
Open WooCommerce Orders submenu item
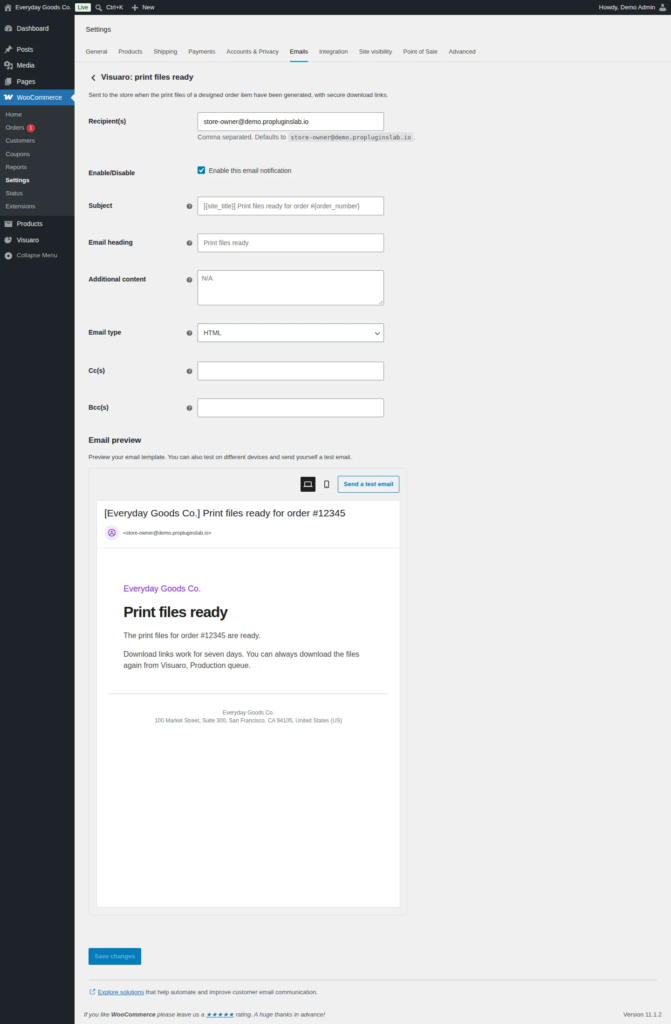pos(14,128)
